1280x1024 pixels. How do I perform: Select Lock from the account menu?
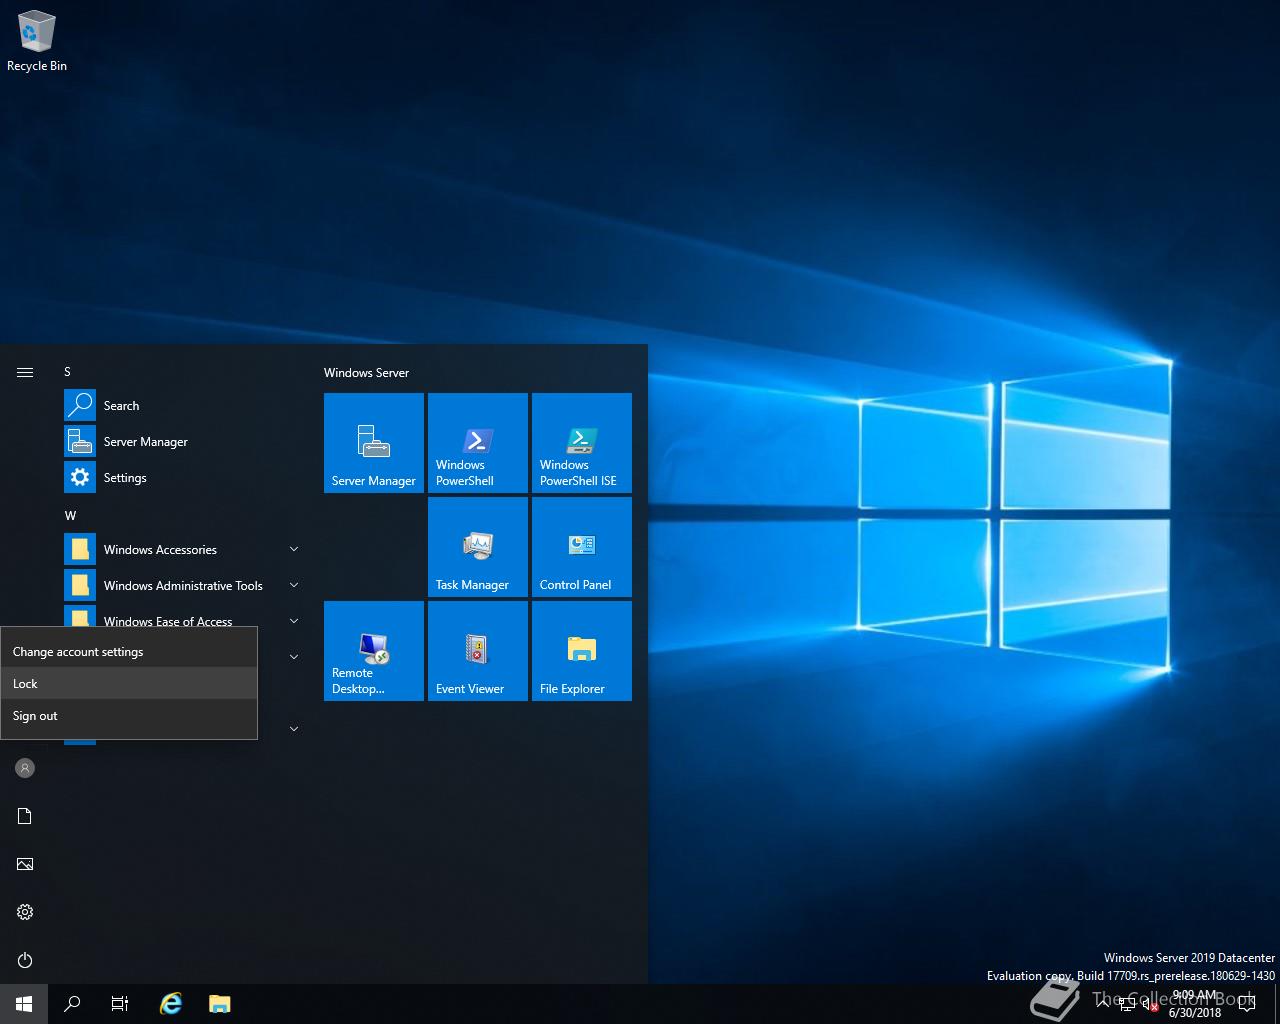[129, 684]
